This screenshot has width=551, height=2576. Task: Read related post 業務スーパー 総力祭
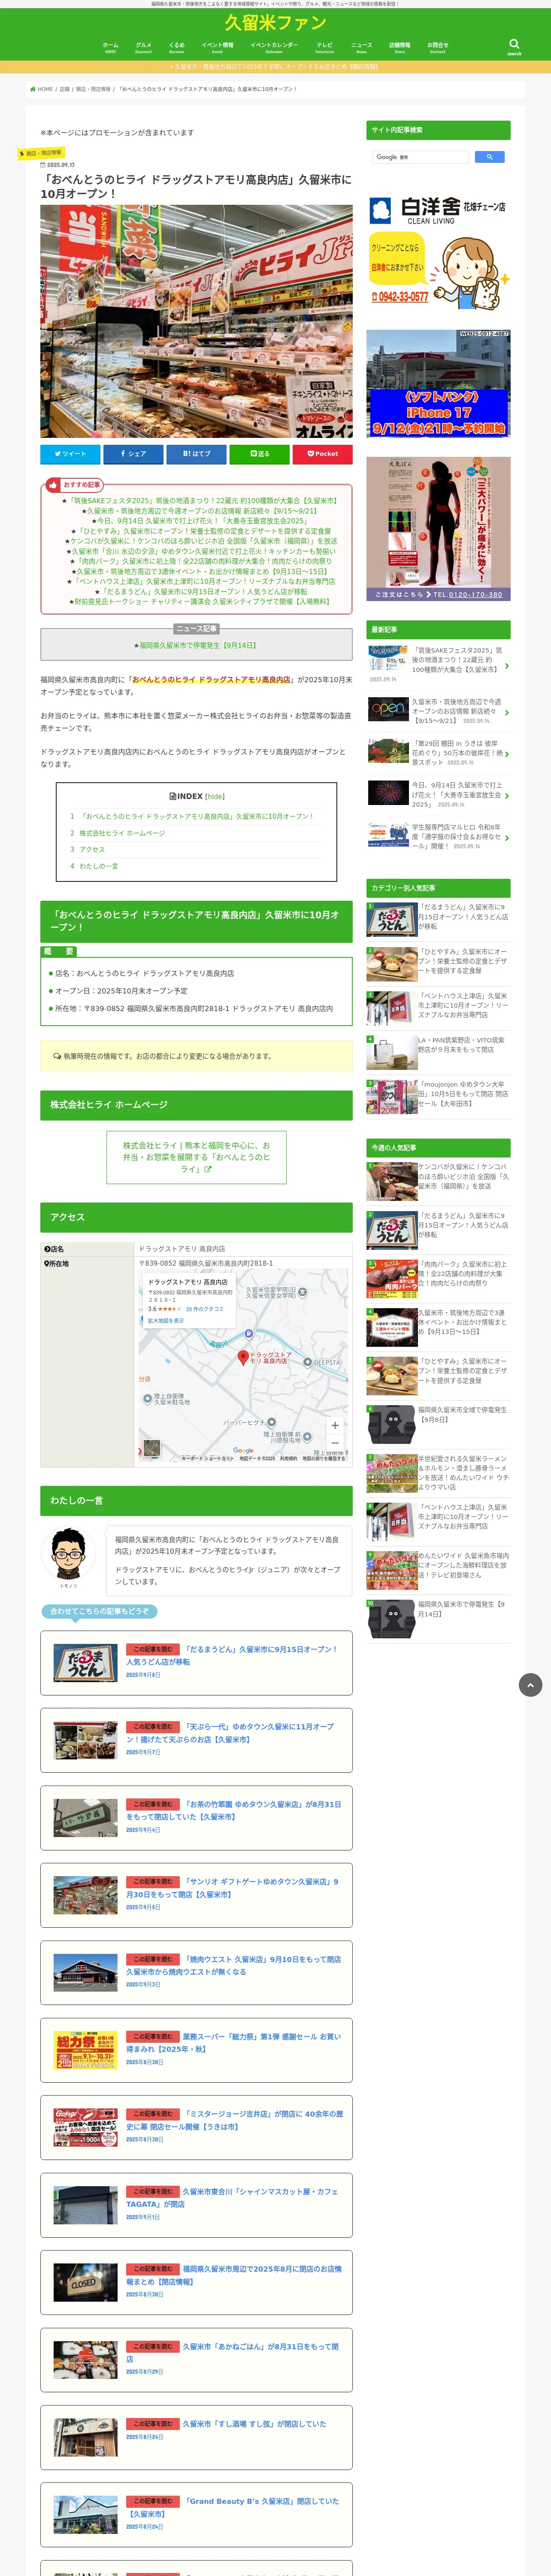[196, 2049]
